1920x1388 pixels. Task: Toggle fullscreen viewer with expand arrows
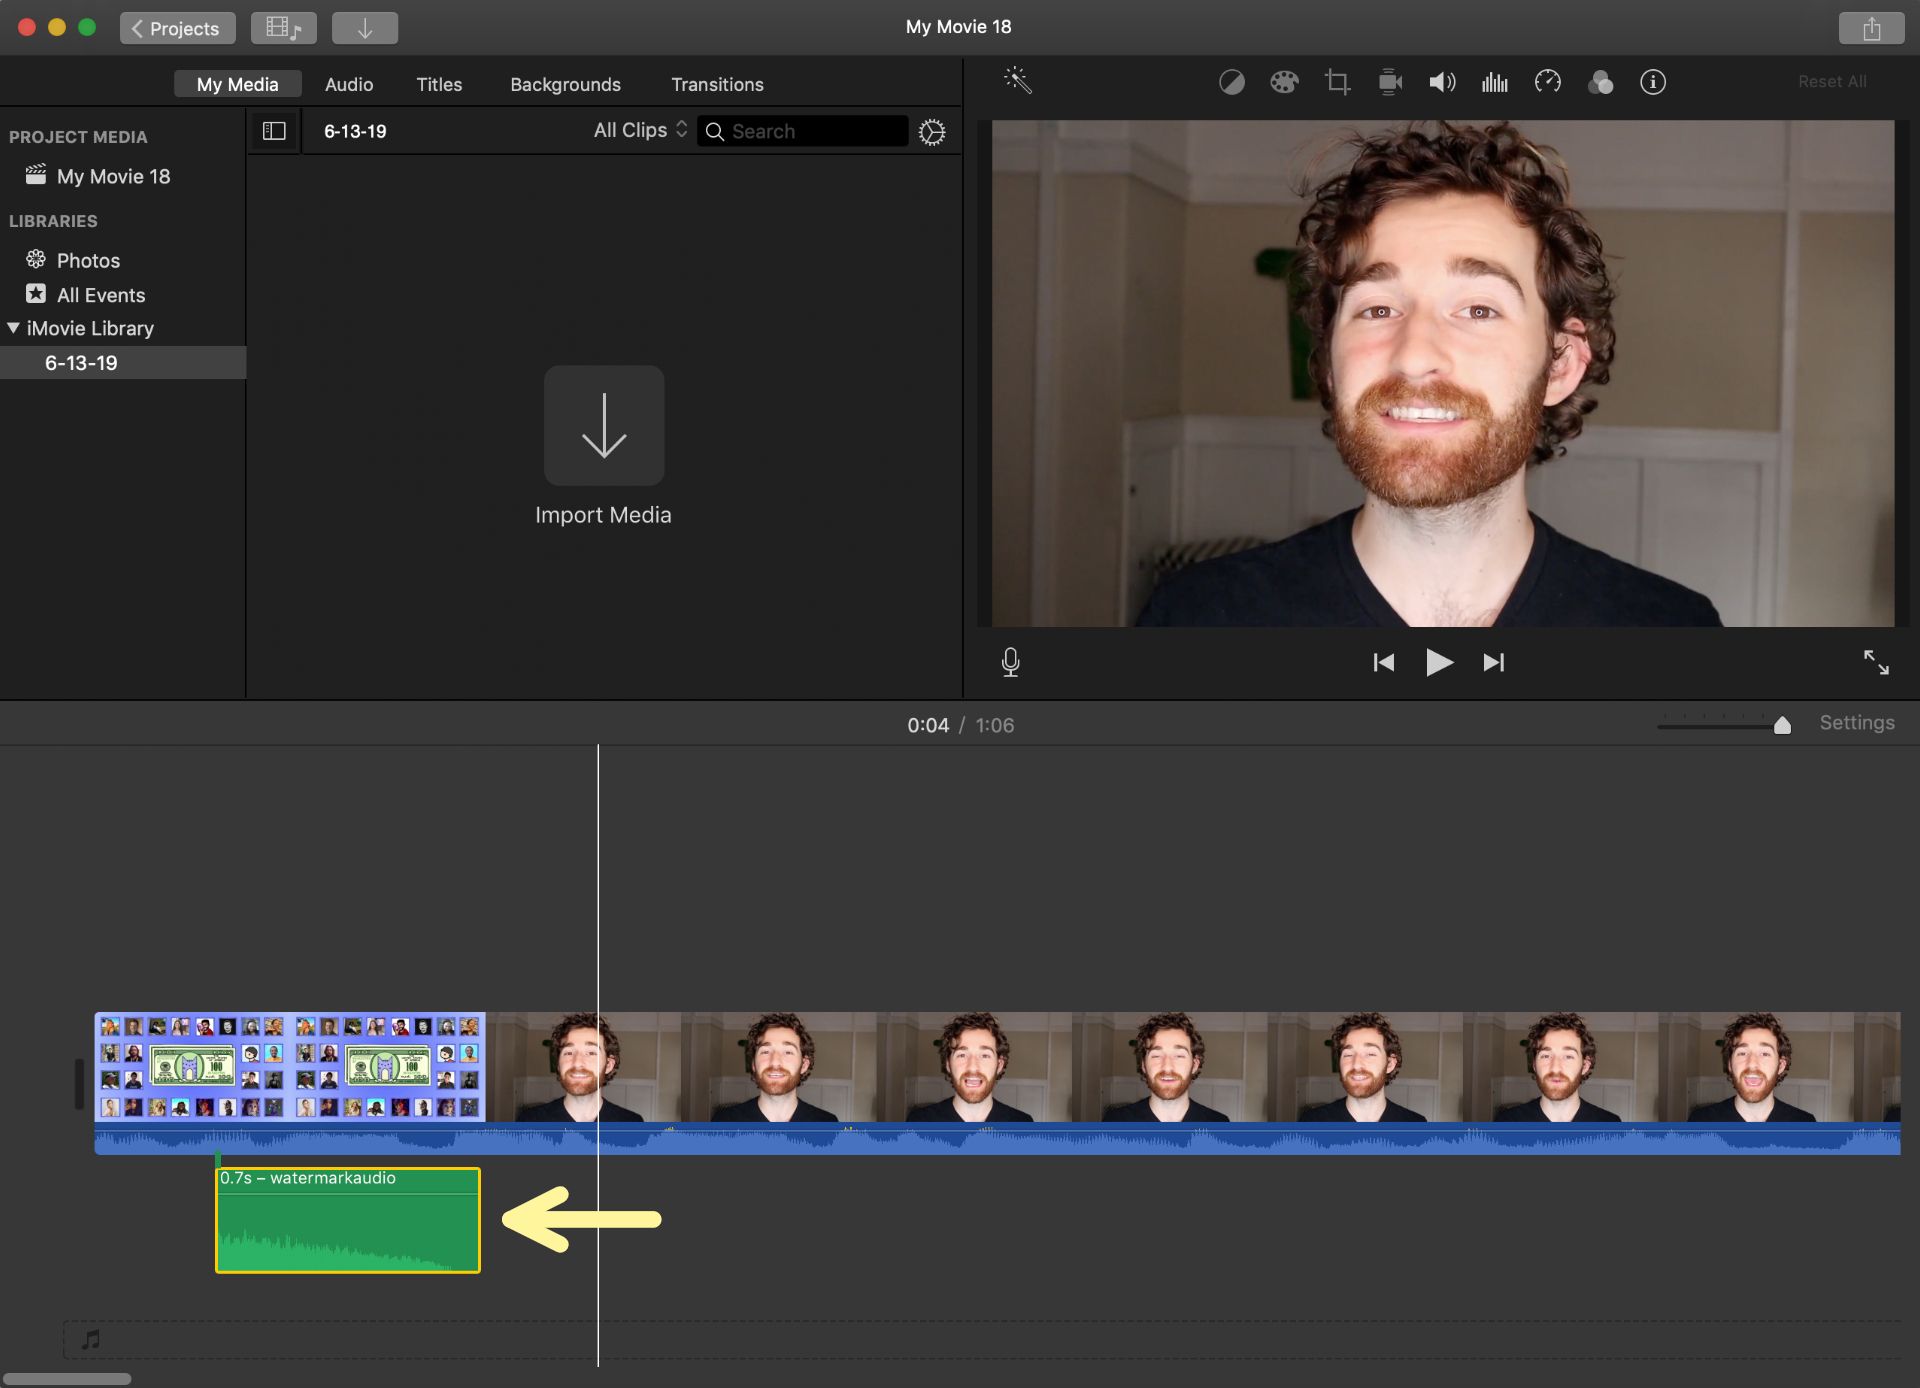click(1875, 662)
